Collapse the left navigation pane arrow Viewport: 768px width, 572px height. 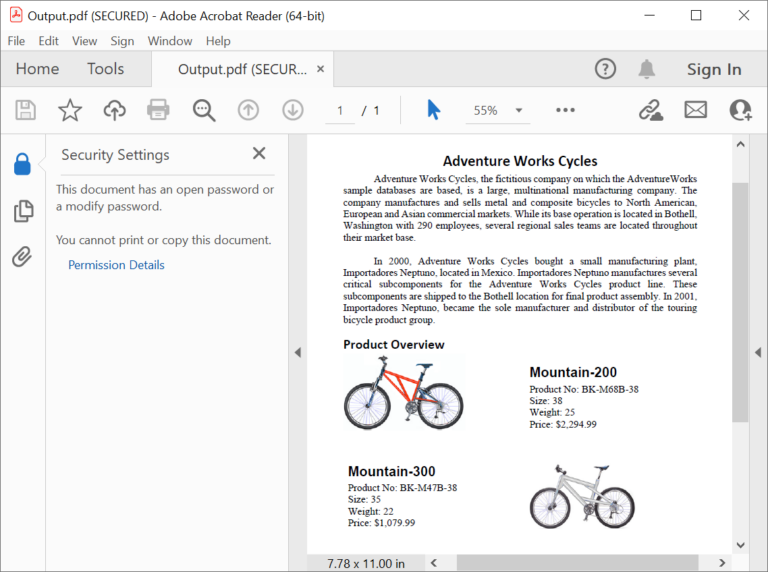tap(296, 352)
